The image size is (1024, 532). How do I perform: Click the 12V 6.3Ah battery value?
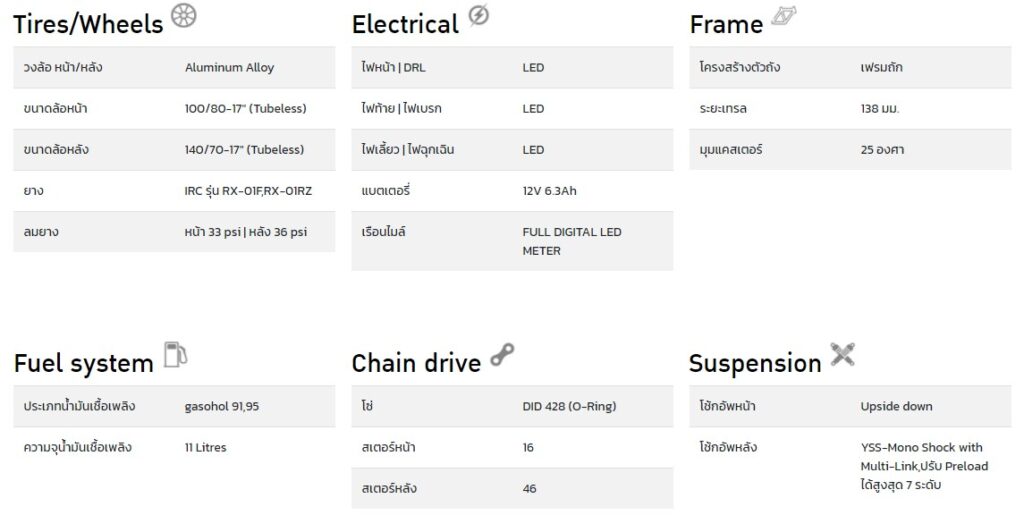point(549,191)
